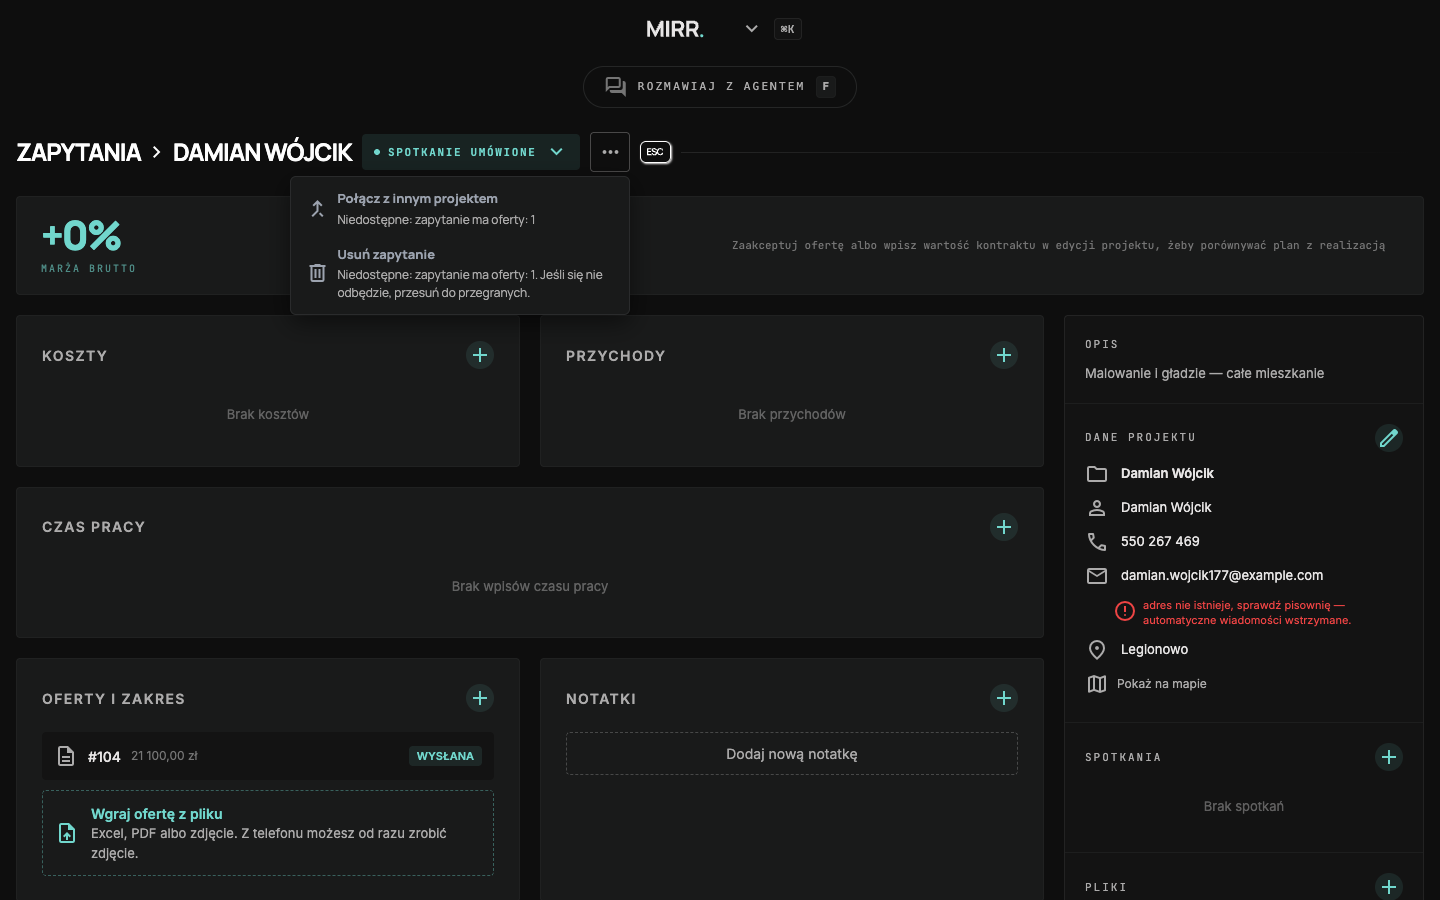Click the Legionowo location text
The height and width of the screenshot is (900, 1440).
[1154, 649]
